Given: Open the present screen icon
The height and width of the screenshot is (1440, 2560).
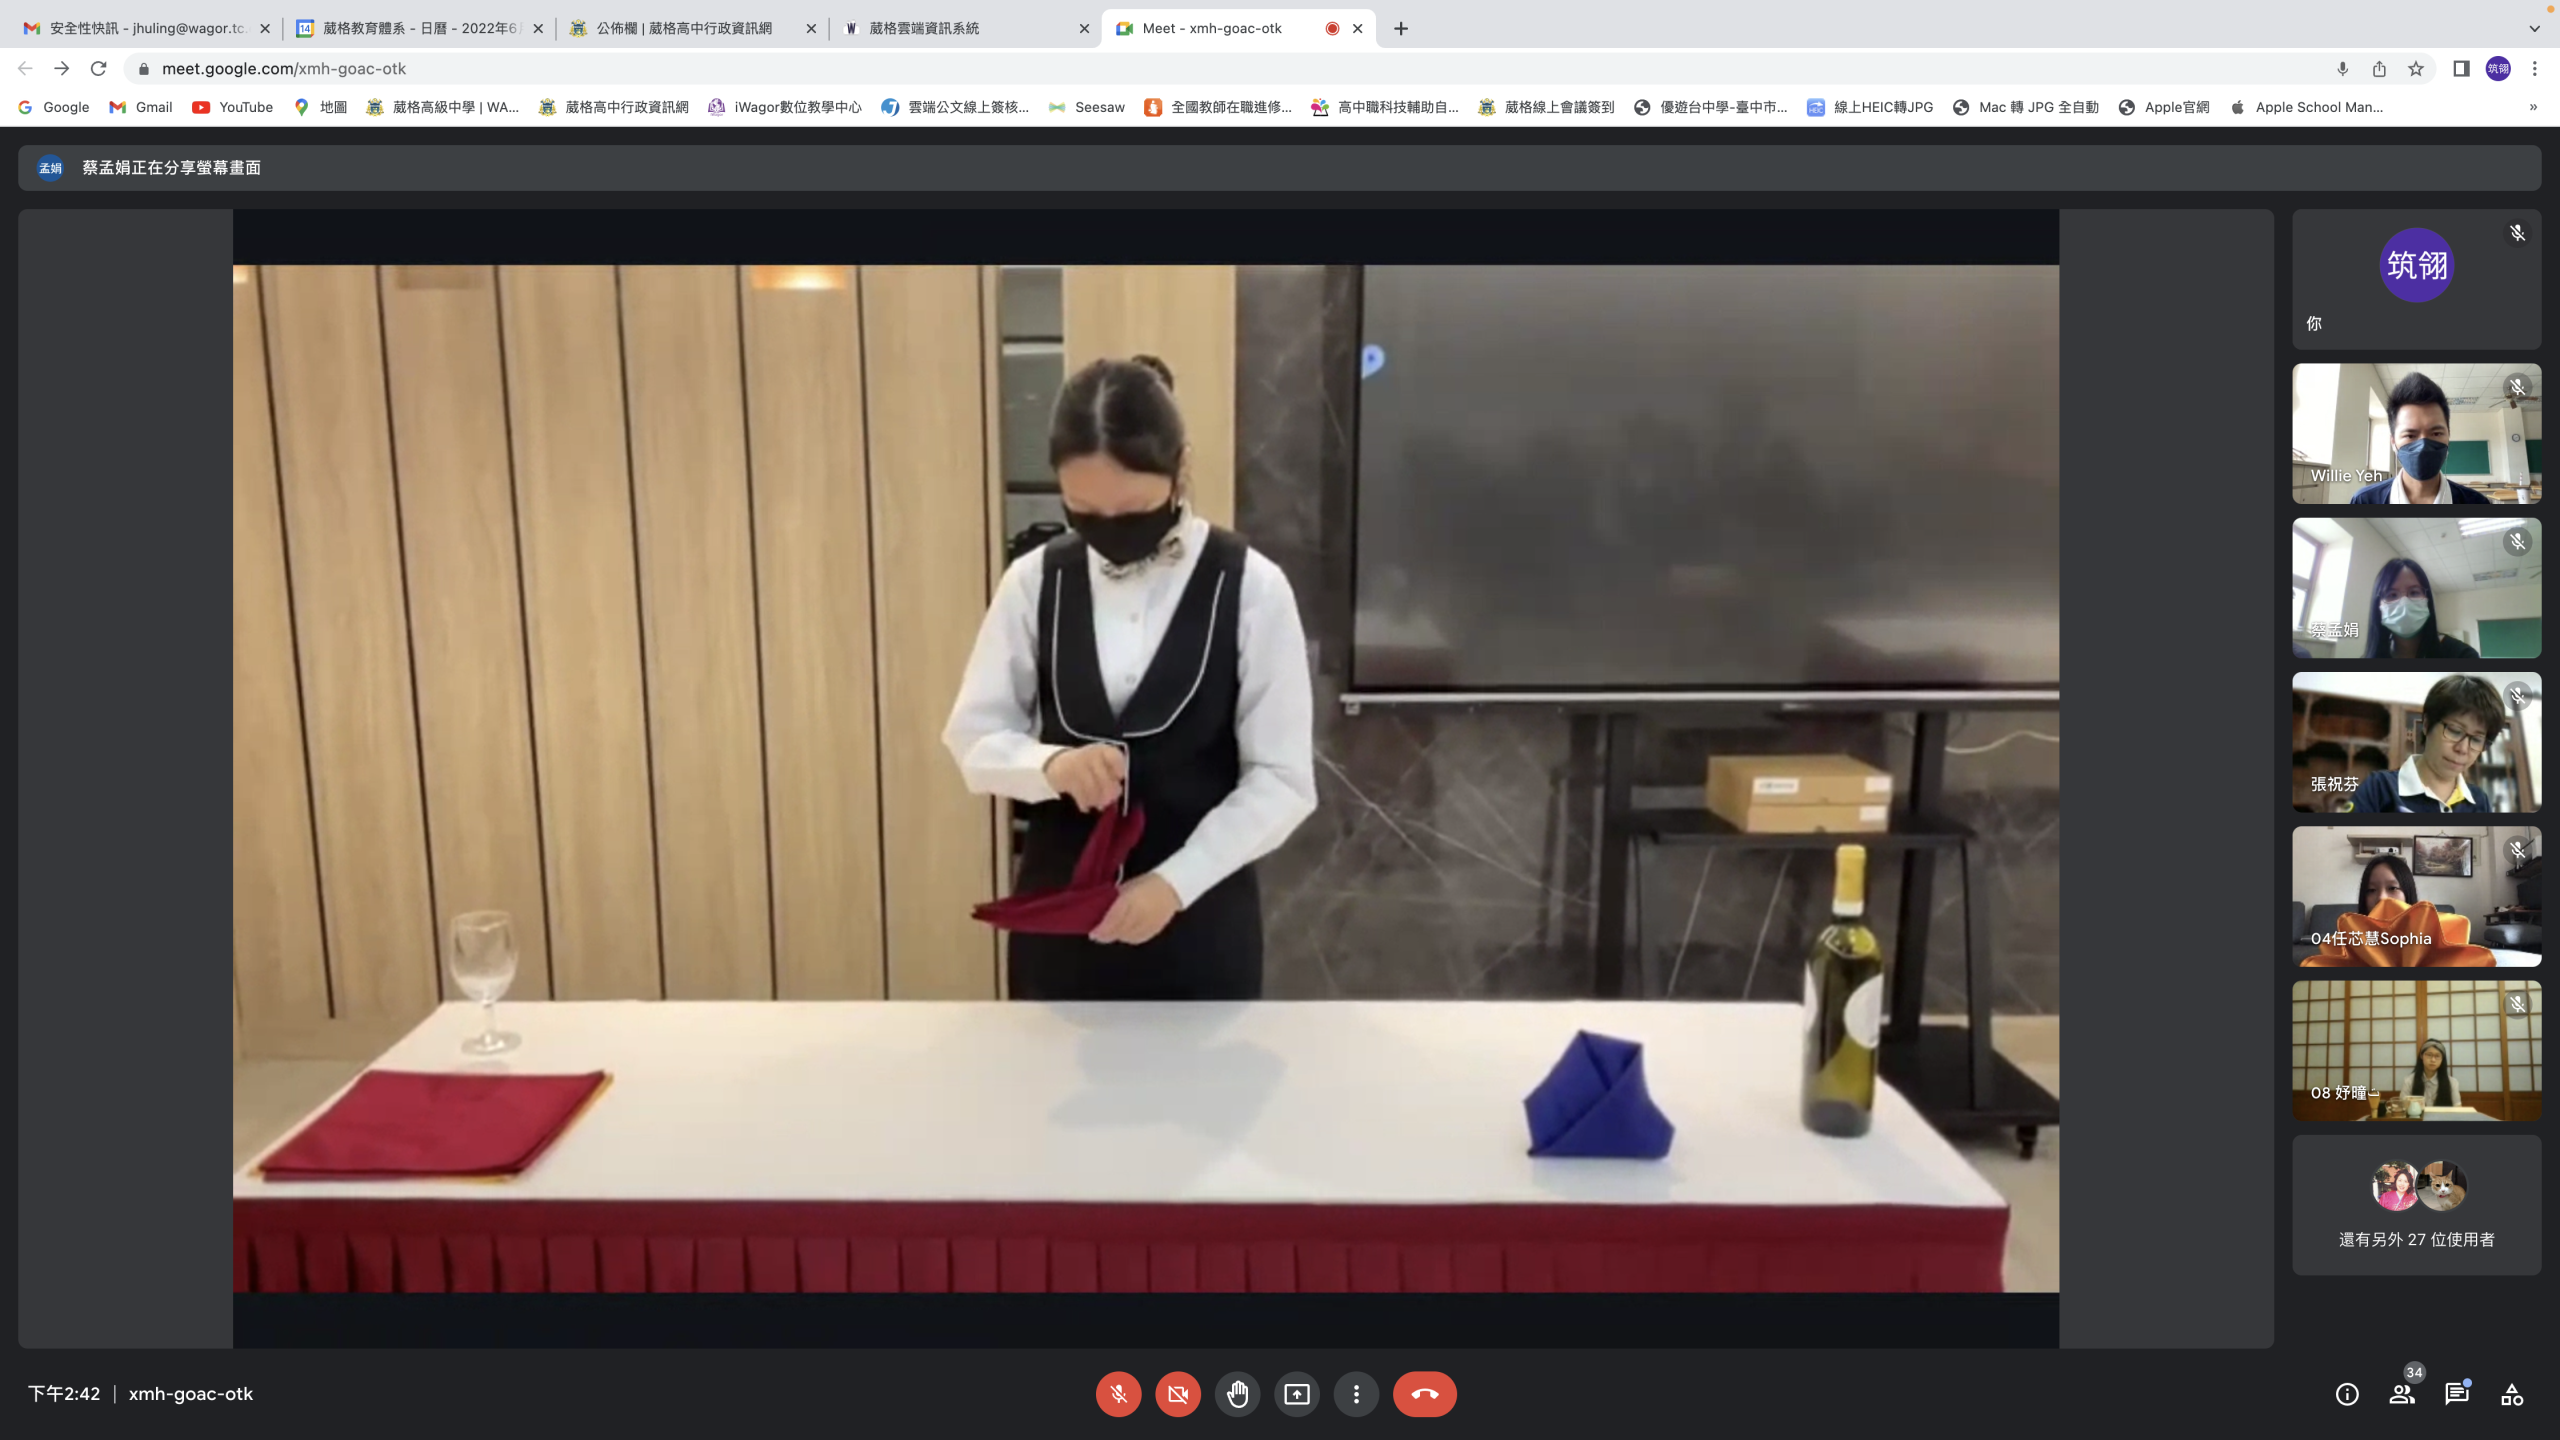Looking at the screenshot, I should tap(1297, 1394).
